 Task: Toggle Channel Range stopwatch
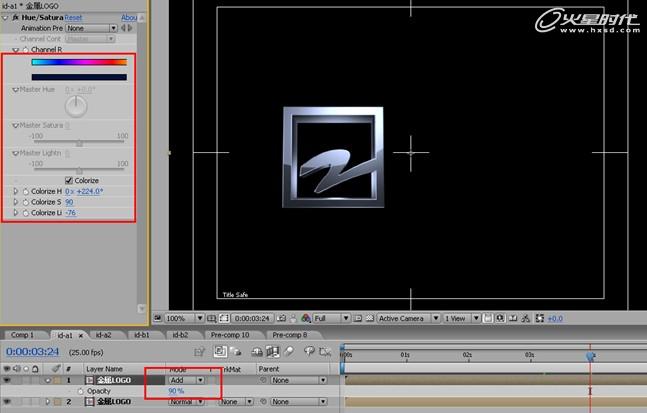[26, 50]
